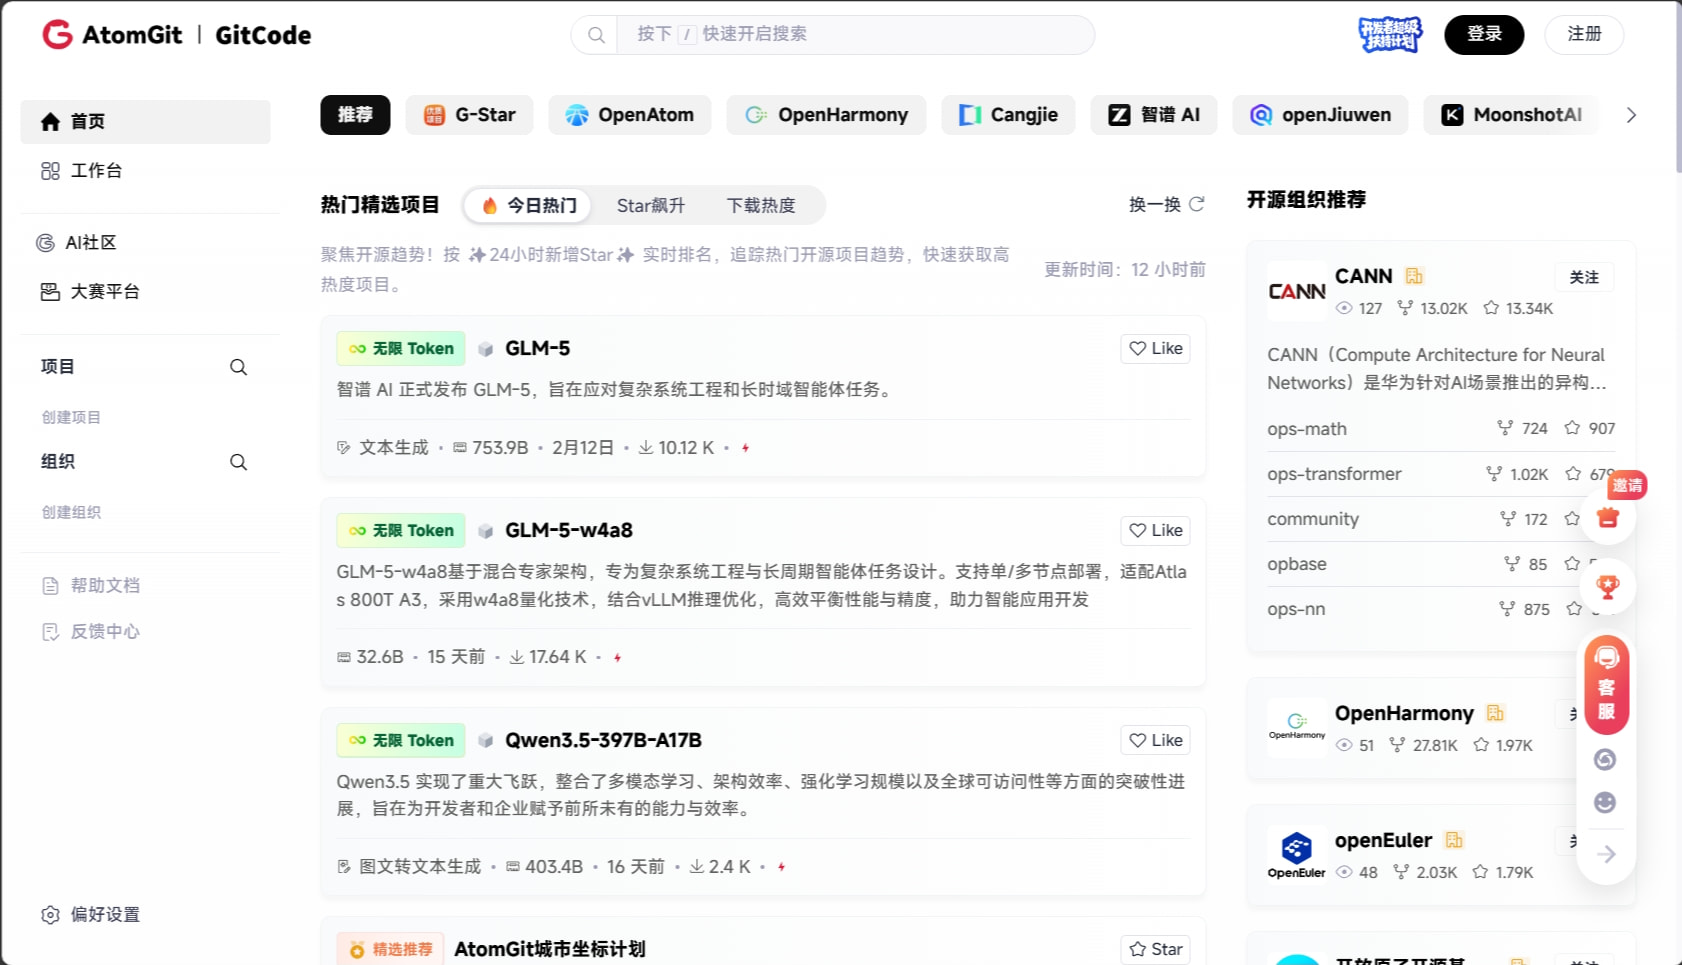Open the openEuler organization logo
The width and height of the screenshot is (1682, 965).
pyautogui.click(x=1297, y=855)
